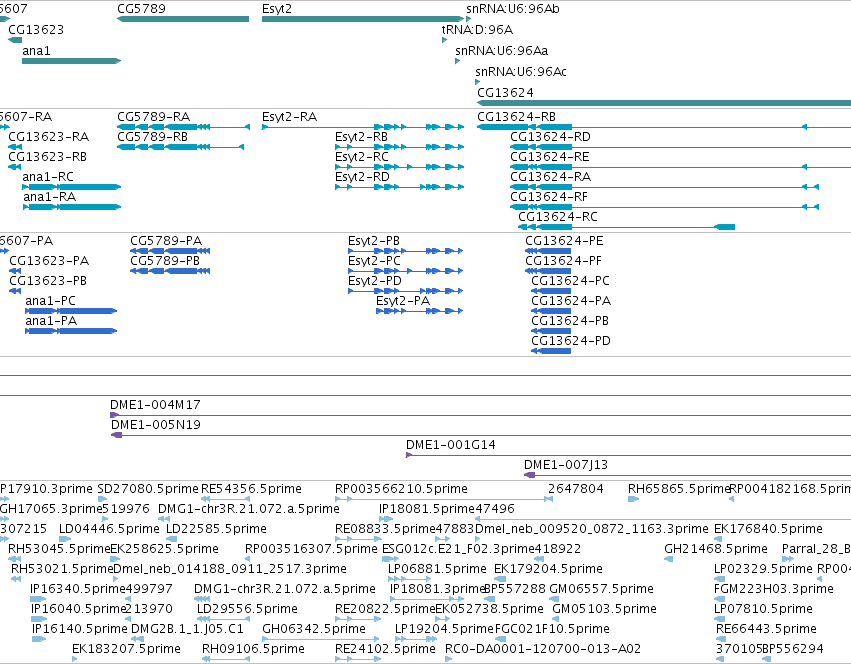Select the DME1-007J13 clone label
The height and width of the screenshot is (664, 851).
point(566,465)
